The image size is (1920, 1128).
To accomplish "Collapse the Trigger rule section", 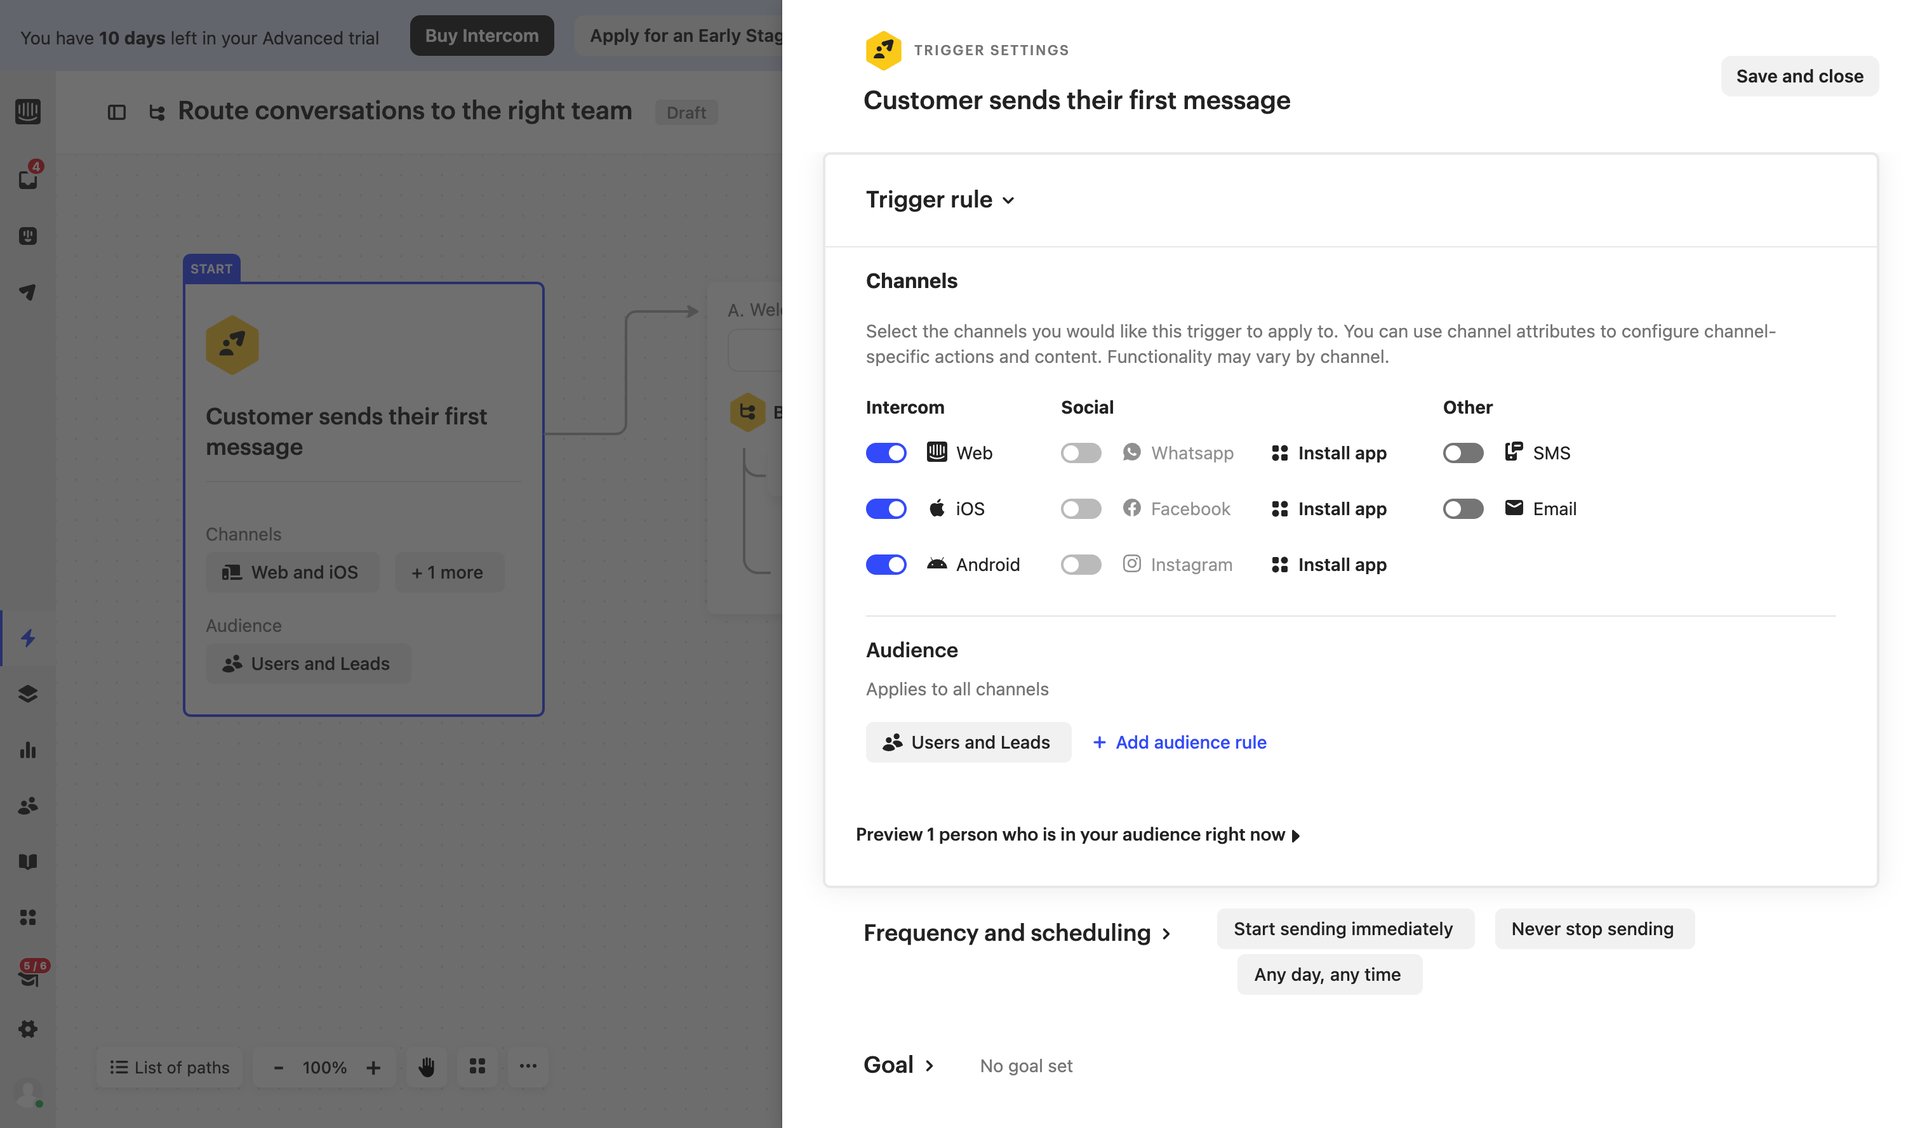I will coord(1008,200).
